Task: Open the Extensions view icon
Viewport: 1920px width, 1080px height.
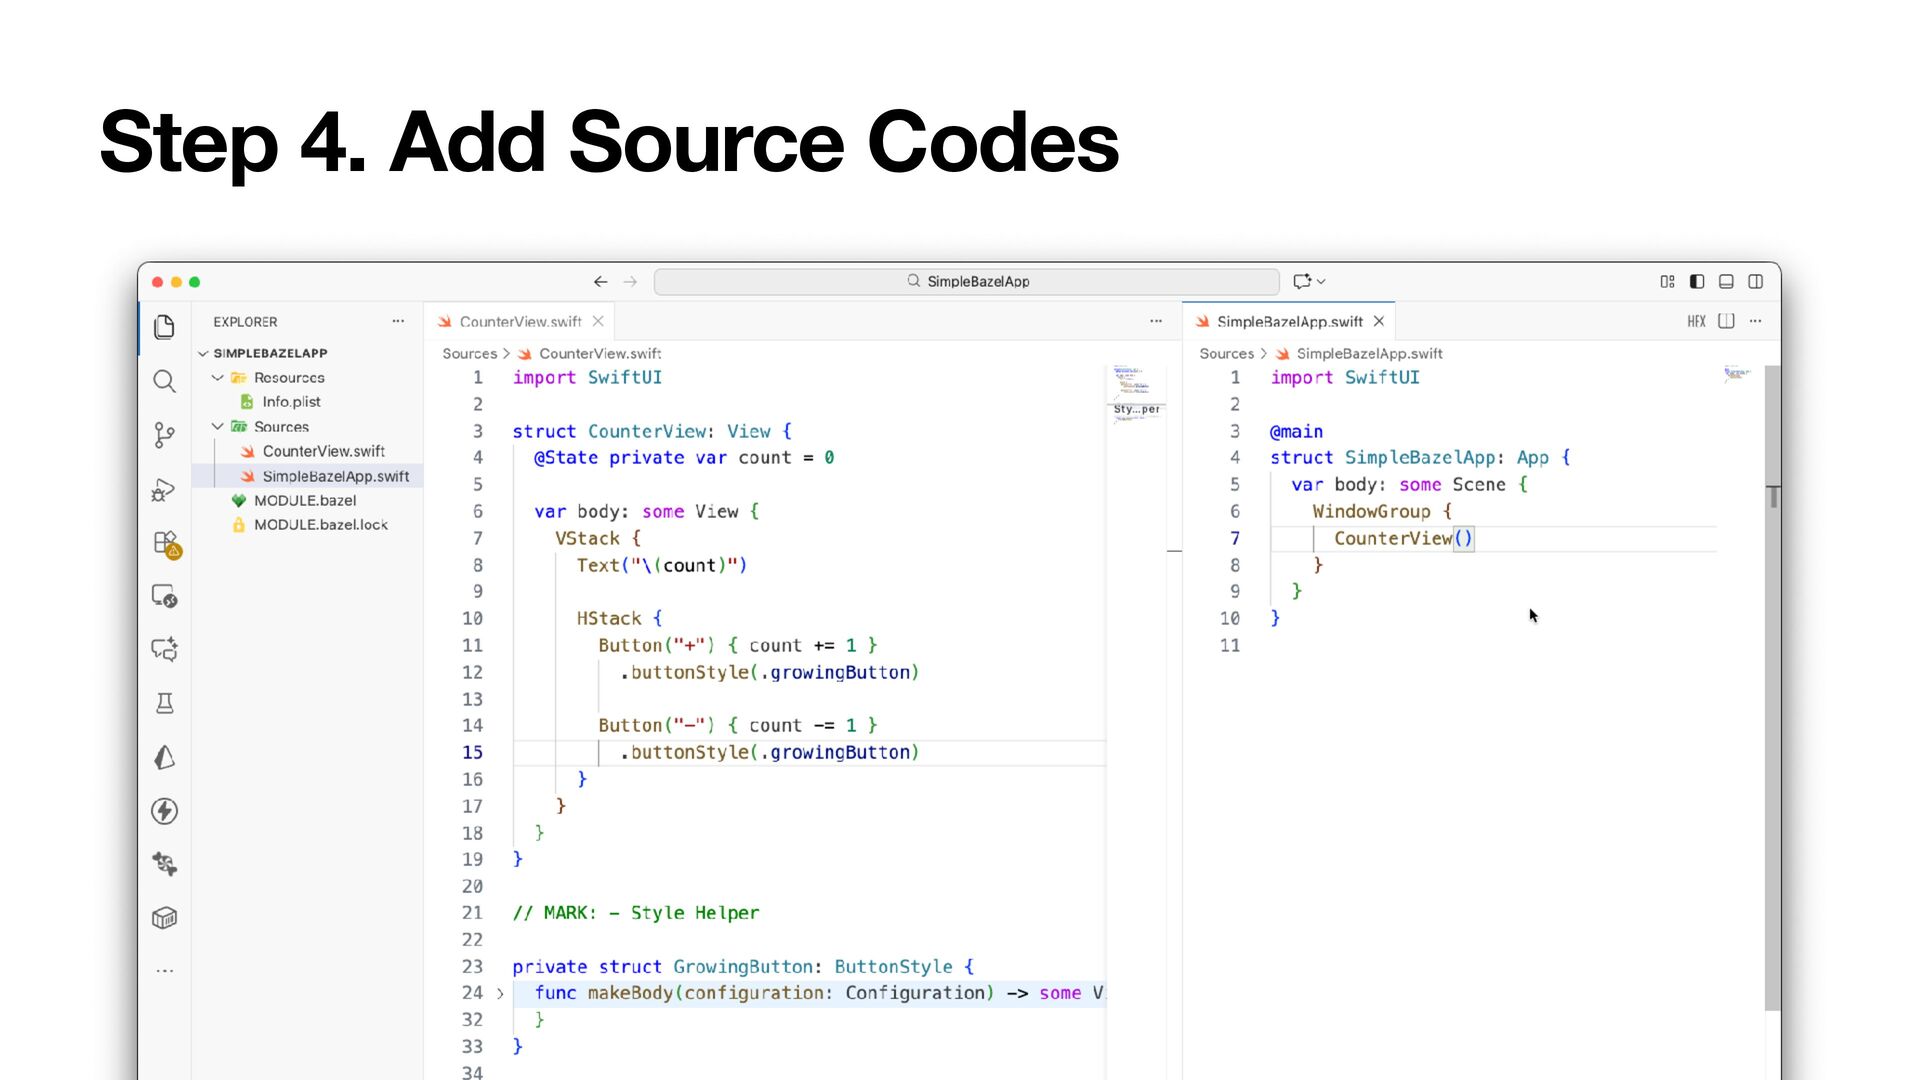Action: (165, 543)
